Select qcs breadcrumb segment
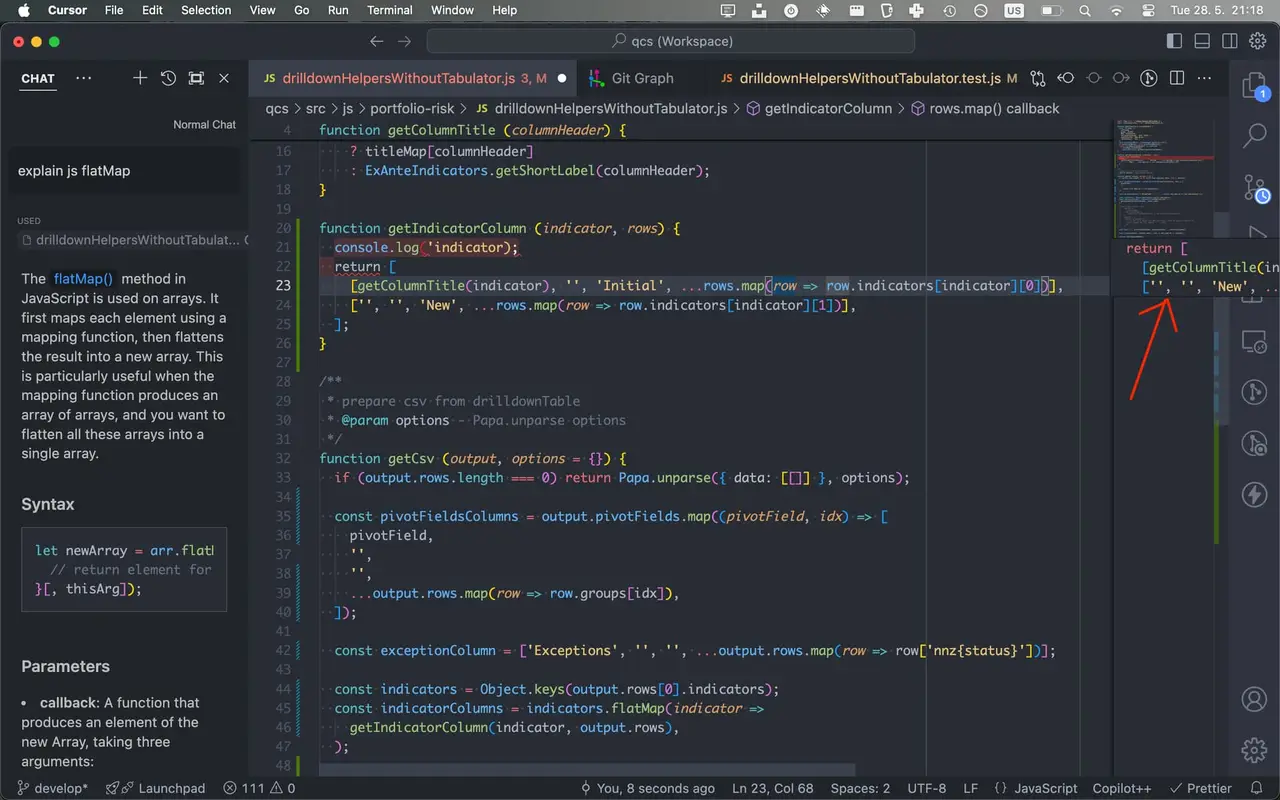The image size is (1280, 800). (x=276, y=108)
